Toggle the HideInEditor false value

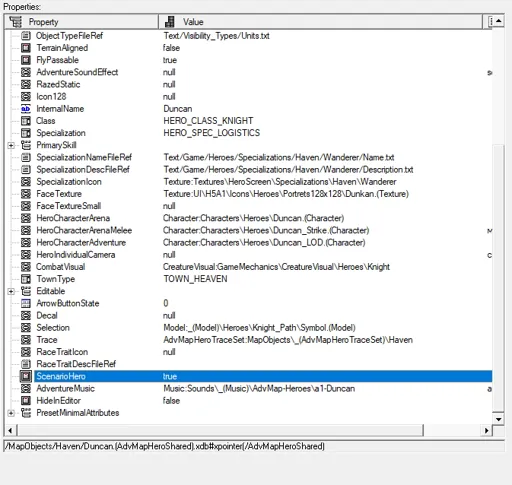pyautogui.click(x=171, y=401)
